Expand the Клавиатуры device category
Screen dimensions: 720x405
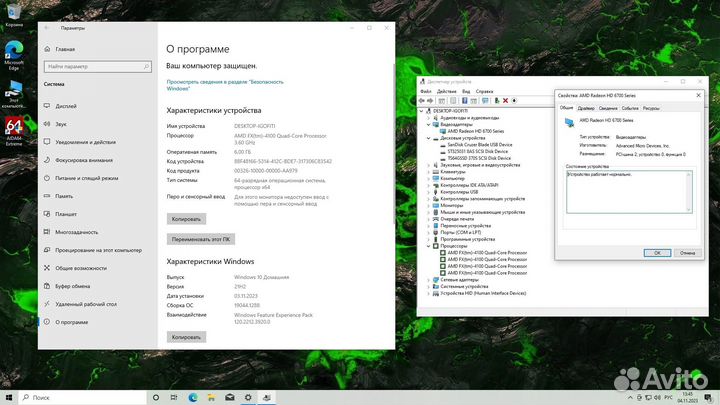tap(430, 171)
